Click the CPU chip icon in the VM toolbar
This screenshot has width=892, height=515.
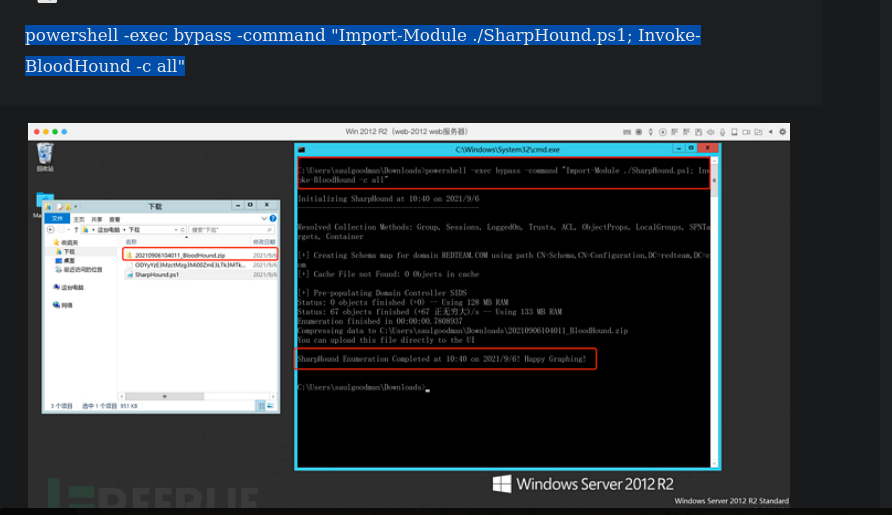coord(639,132)
